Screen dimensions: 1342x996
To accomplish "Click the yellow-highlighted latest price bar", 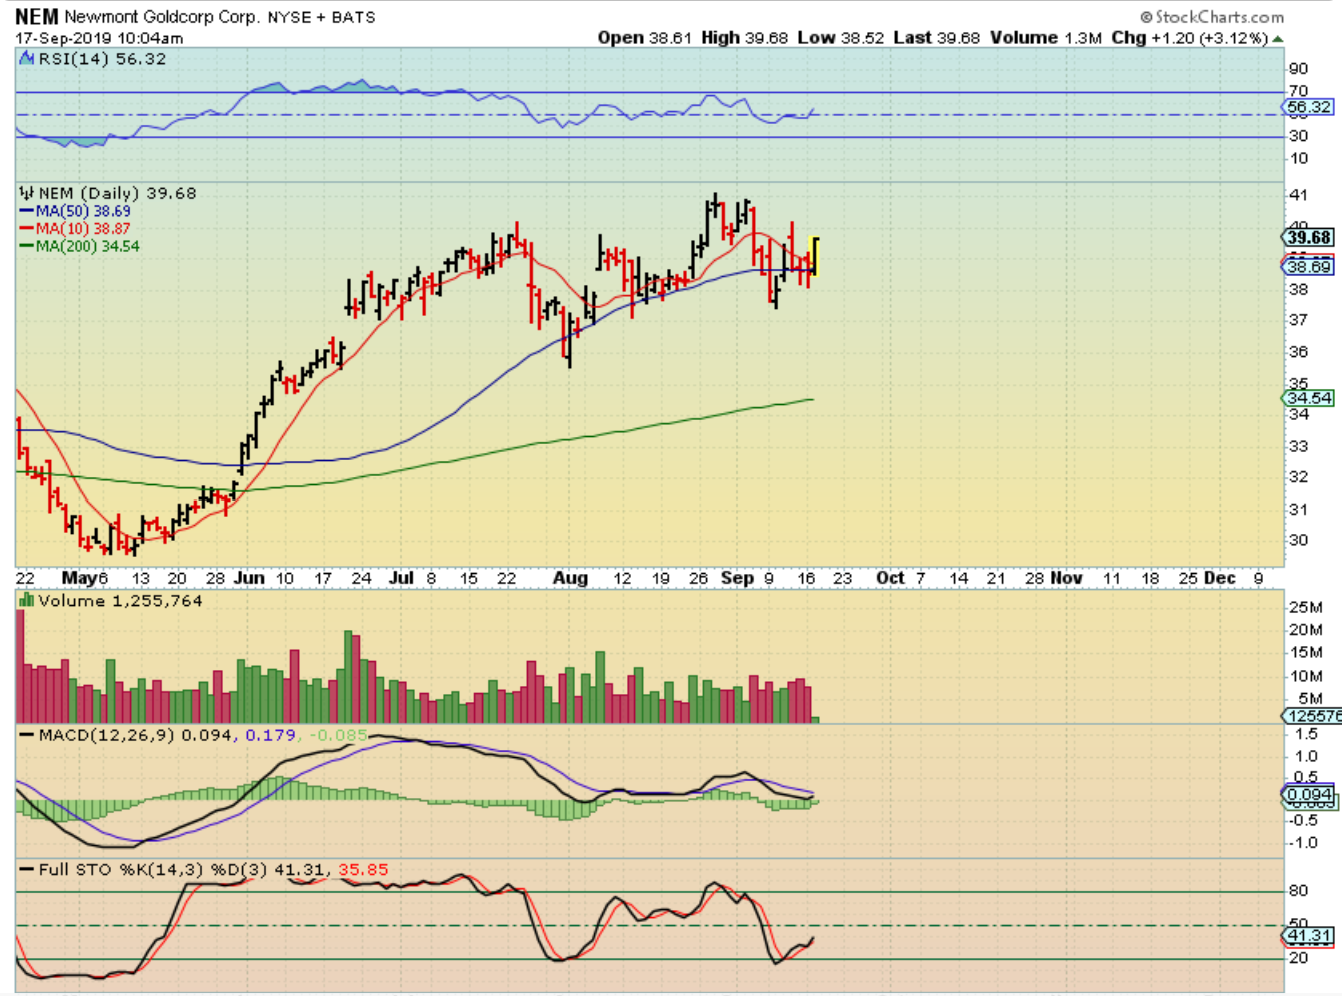I will pyautogui.click(x=815, y=256).
